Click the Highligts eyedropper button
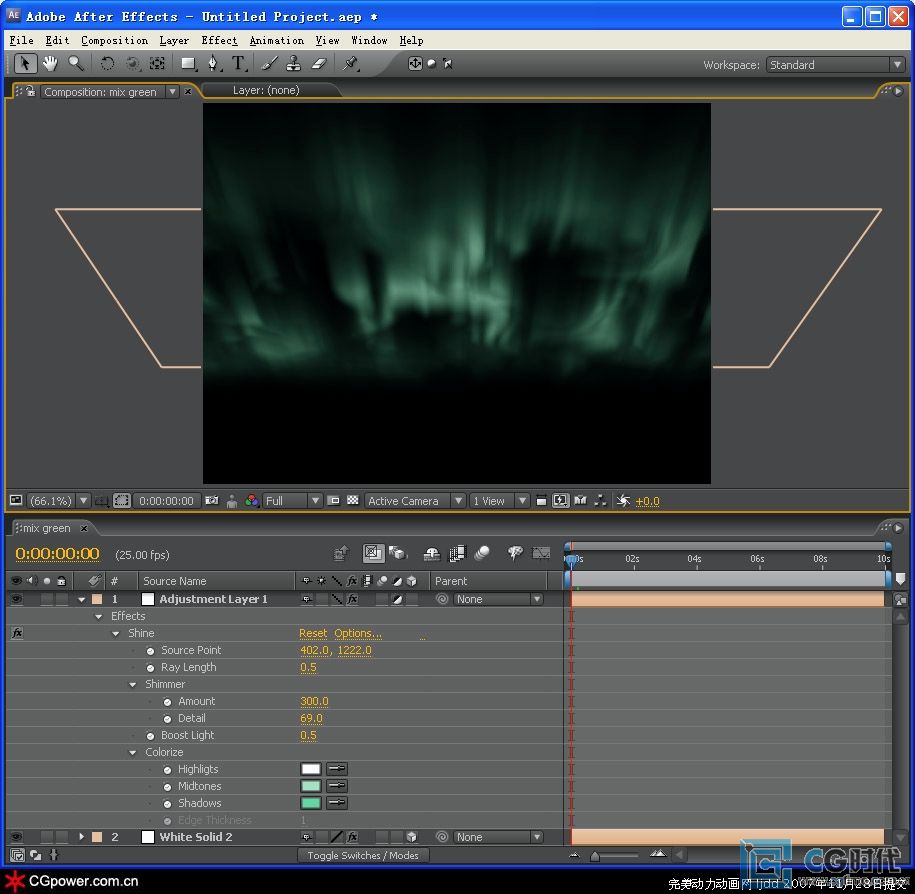The height and width of the screenshot is (894, 915). [x=337, y=769]
